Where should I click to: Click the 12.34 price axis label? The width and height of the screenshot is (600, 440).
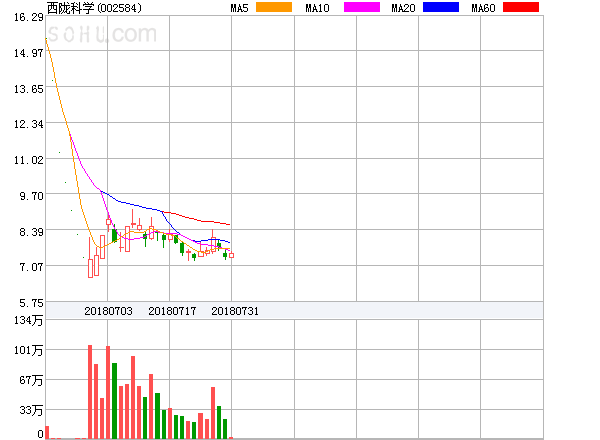29,124
